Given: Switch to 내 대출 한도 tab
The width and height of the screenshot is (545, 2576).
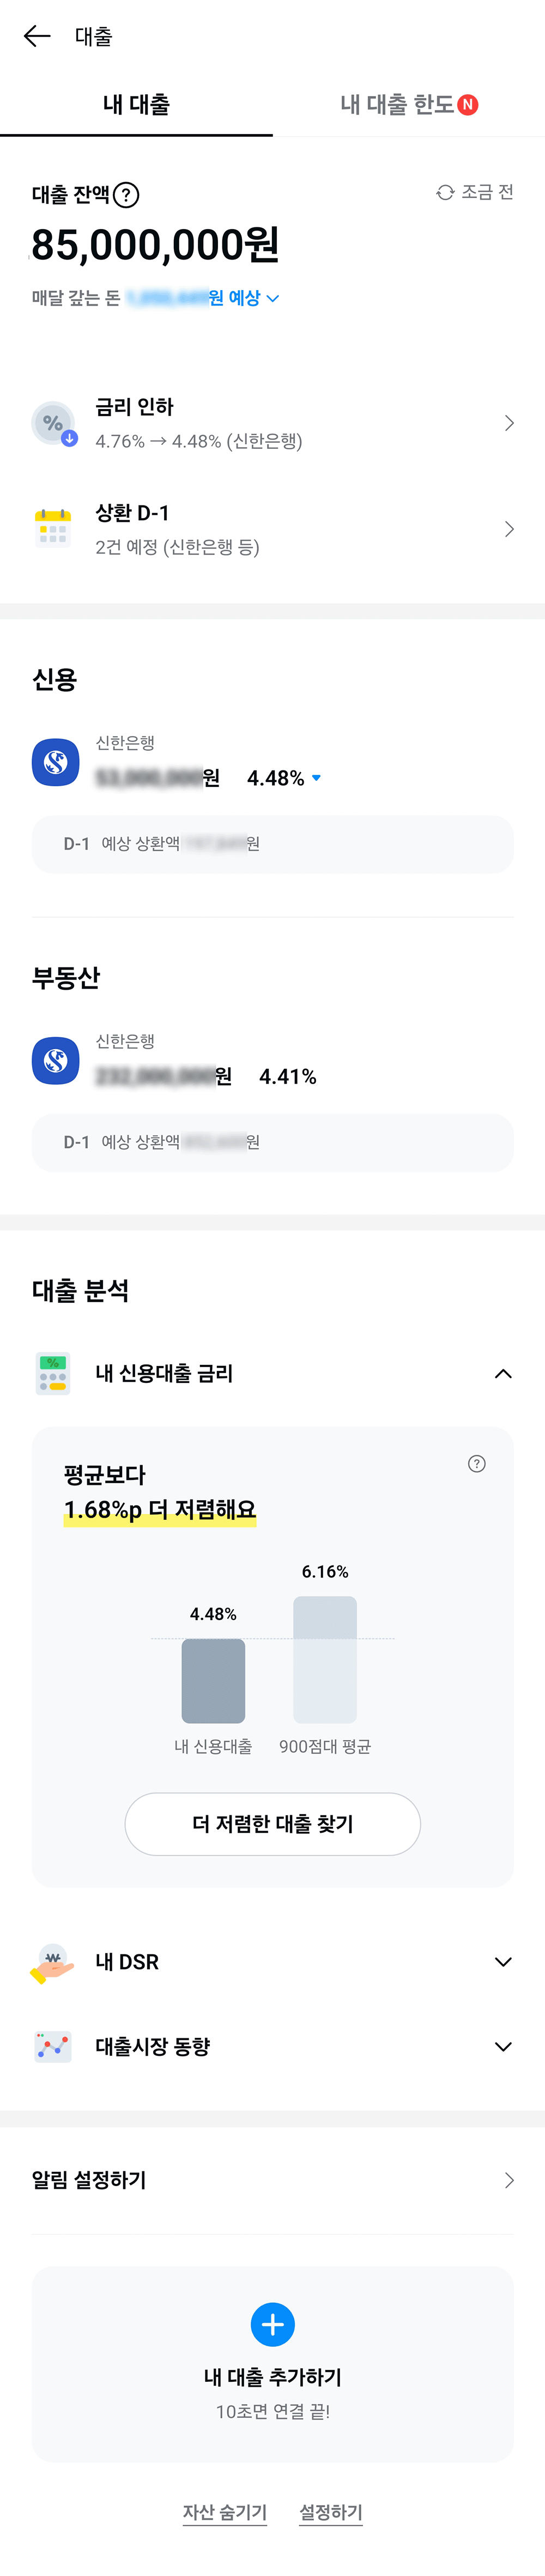Looking at the screenshot, I should (x=408, y=104).
